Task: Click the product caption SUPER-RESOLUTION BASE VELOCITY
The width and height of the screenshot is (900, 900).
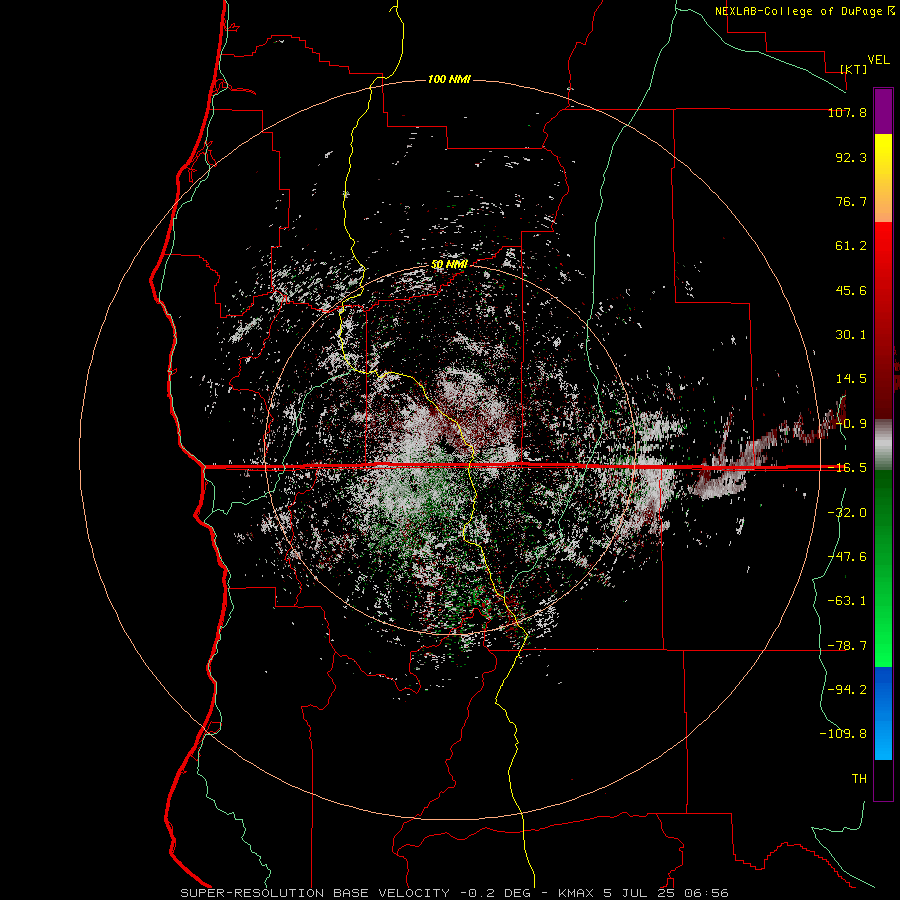Action: [x=315, y=893]
